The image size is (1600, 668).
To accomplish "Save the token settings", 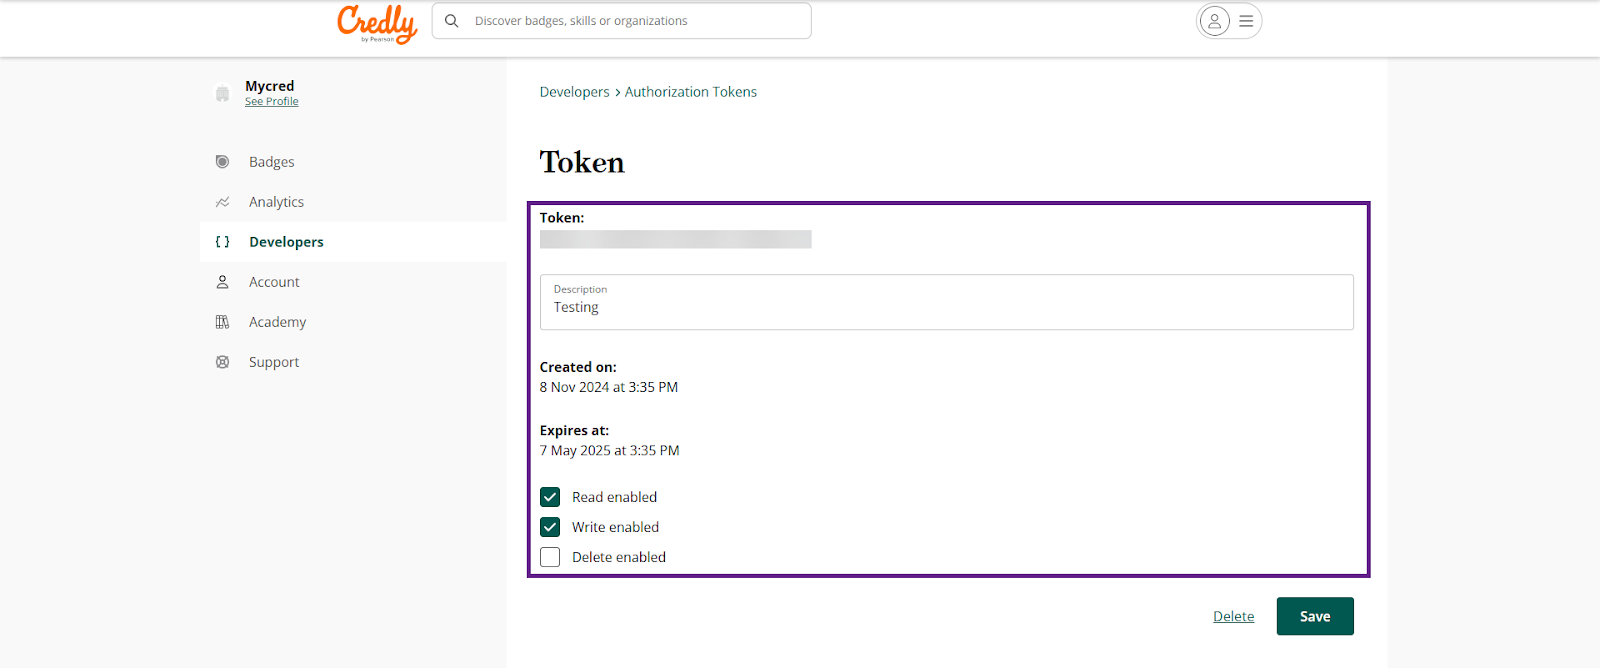I will point(1314,616).
